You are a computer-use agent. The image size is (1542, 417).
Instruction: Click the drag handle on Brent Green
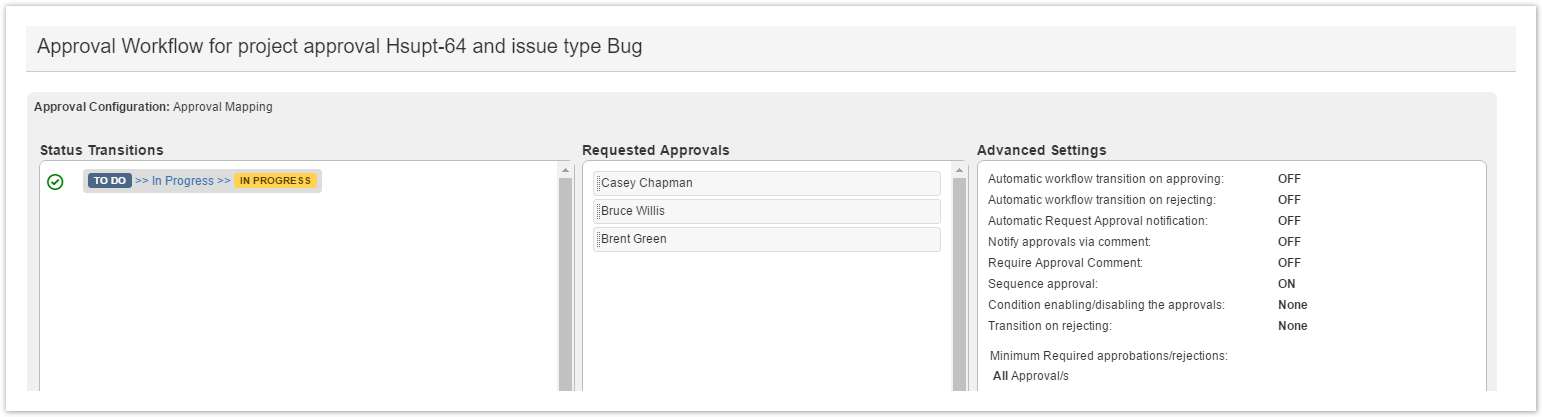click(x=597, y=239)
